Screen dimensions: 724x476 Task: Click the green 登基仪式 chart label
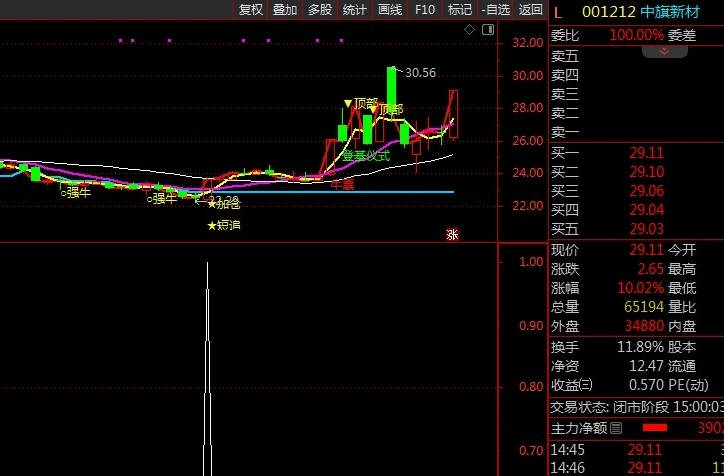point(366,156)
